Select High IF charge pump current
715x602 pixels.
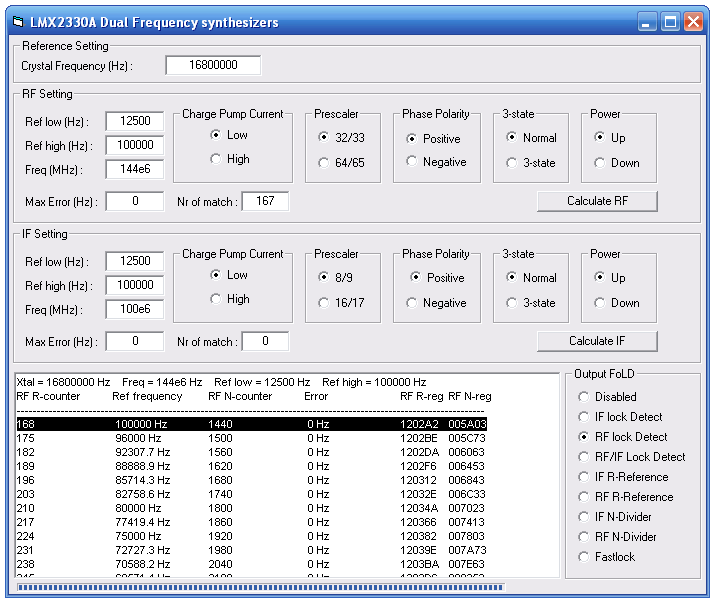[230, 299]
